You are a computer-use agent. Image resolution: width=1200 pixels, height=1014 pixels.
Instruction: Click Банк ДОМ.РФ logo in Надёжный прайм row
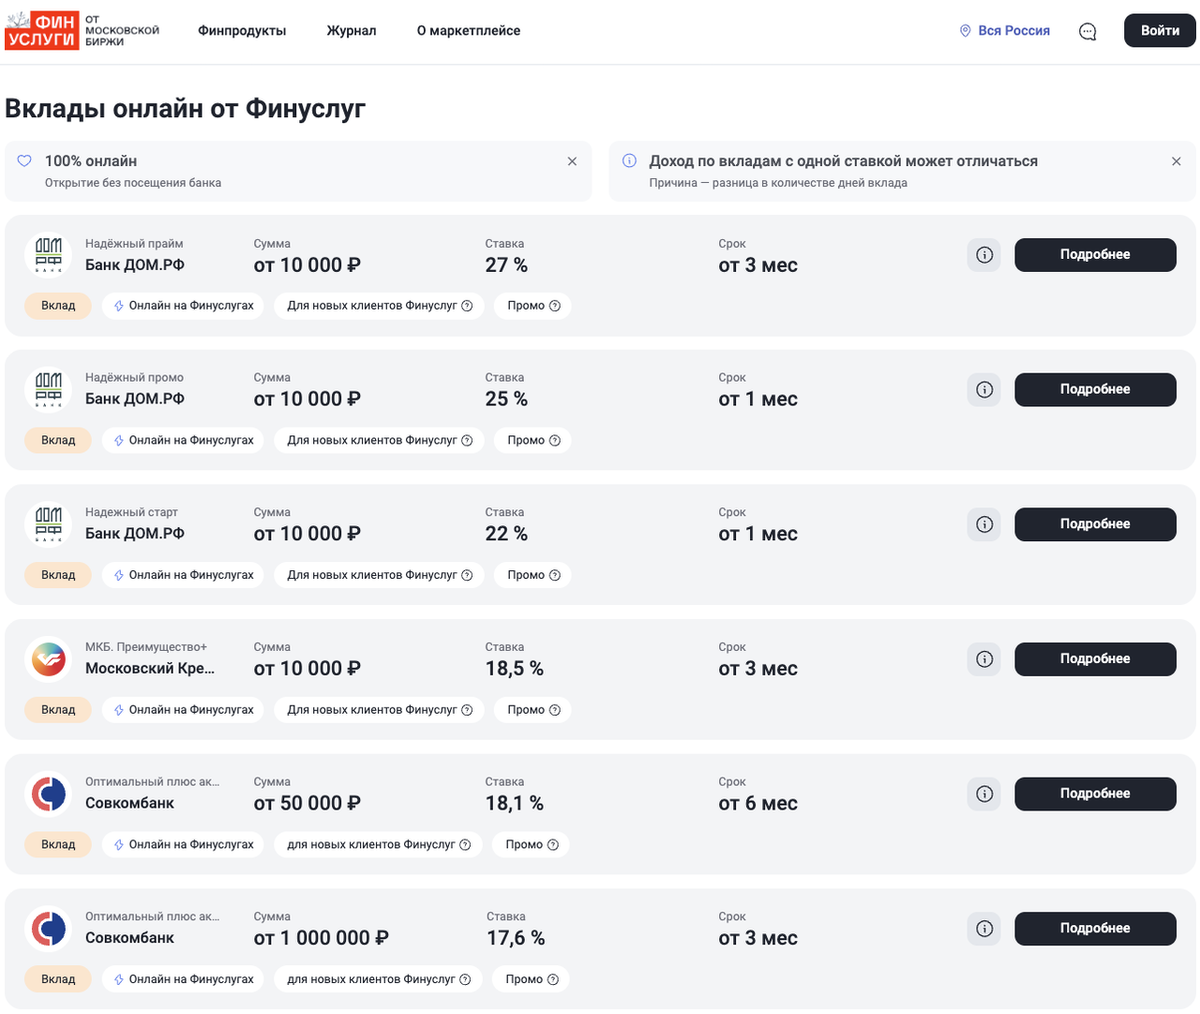48,255
